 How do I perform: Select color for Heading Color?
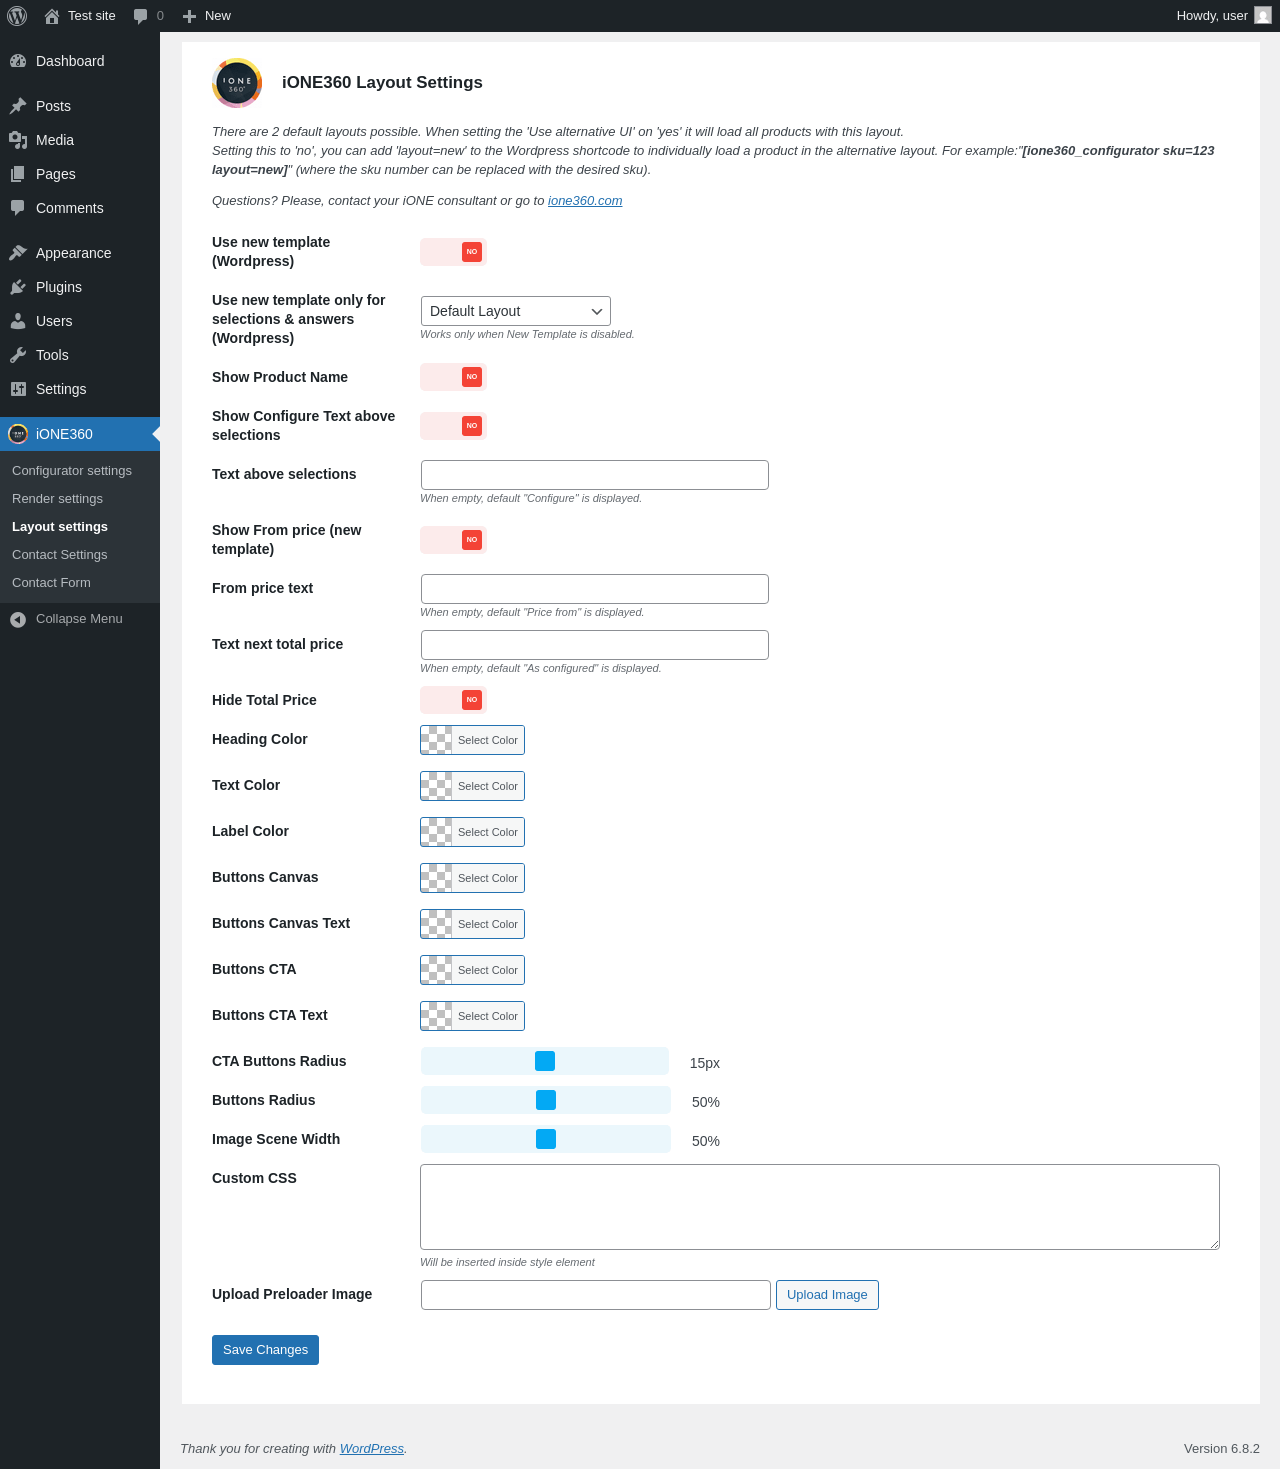click(472, 740)
